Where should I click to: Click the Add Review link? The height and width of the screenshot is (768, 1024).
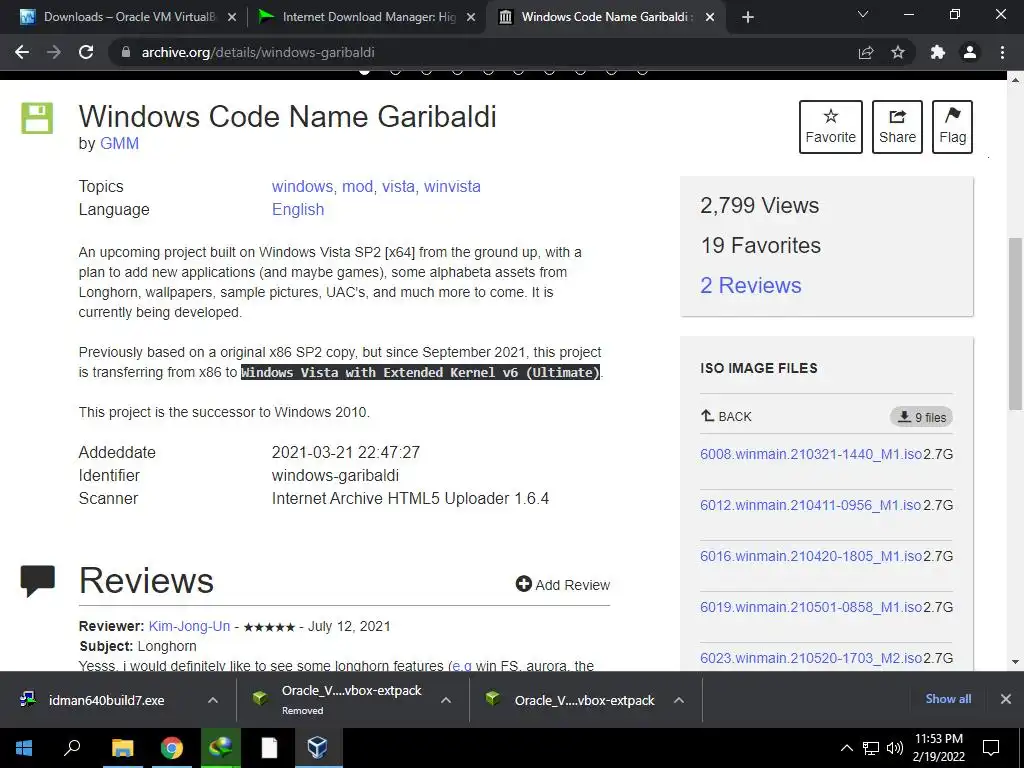[x=563, y=584]
